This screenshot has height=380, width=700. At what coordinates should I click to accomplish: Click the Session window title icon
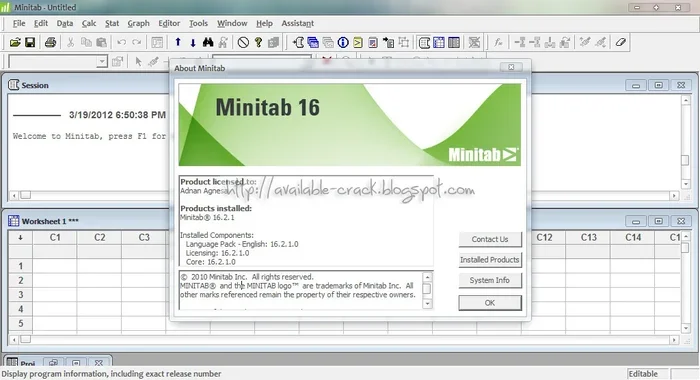pyautogui.click(x=13, y=85)
